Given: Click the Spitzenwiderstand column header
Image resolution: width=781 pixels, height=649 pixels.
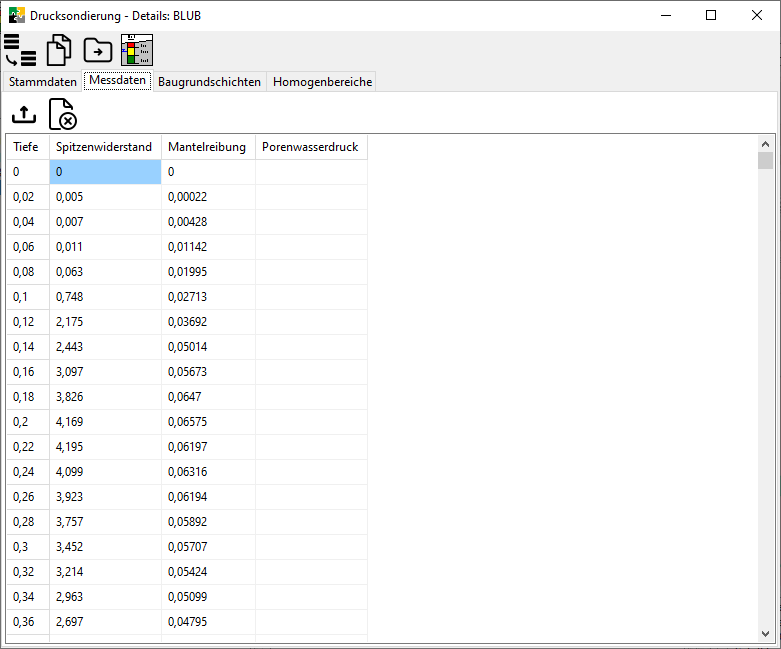Looking at the screenshot, I should point(105,147).
